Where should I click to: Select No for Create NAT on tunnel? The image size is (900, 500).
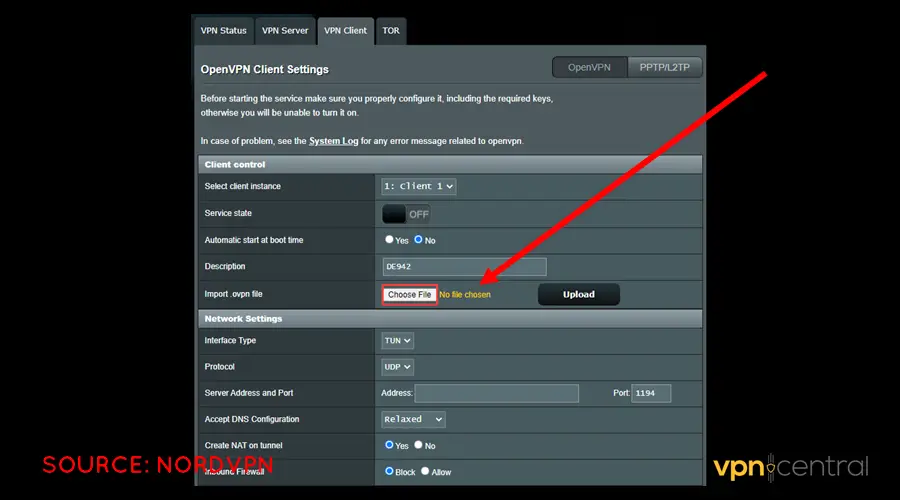[418, 445]
